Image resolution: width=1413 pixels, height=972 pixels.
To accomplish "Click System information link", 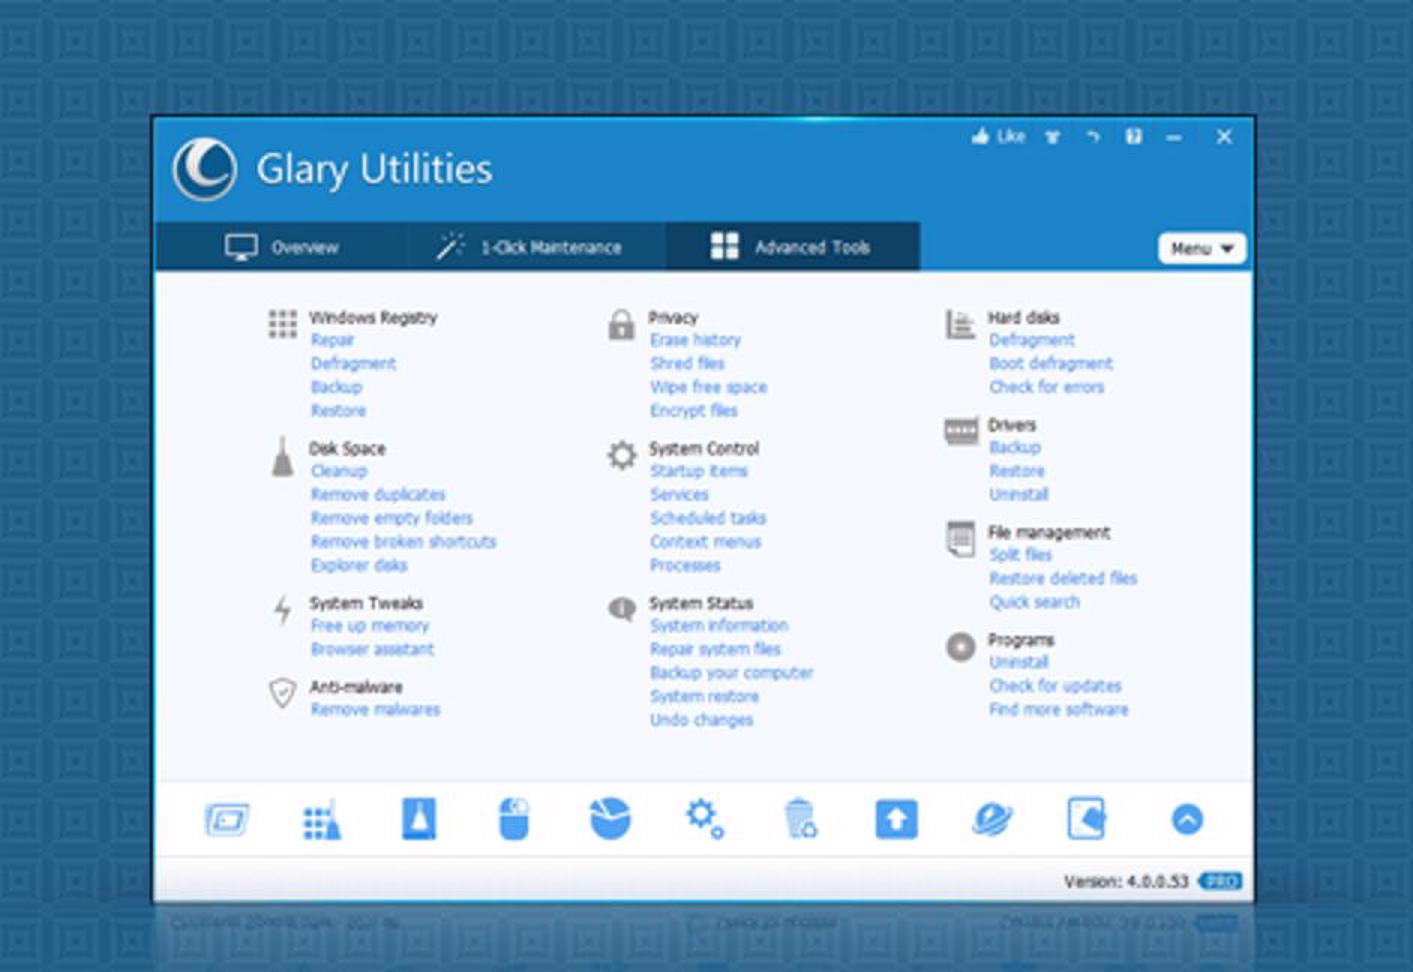I will coord(719,626).
